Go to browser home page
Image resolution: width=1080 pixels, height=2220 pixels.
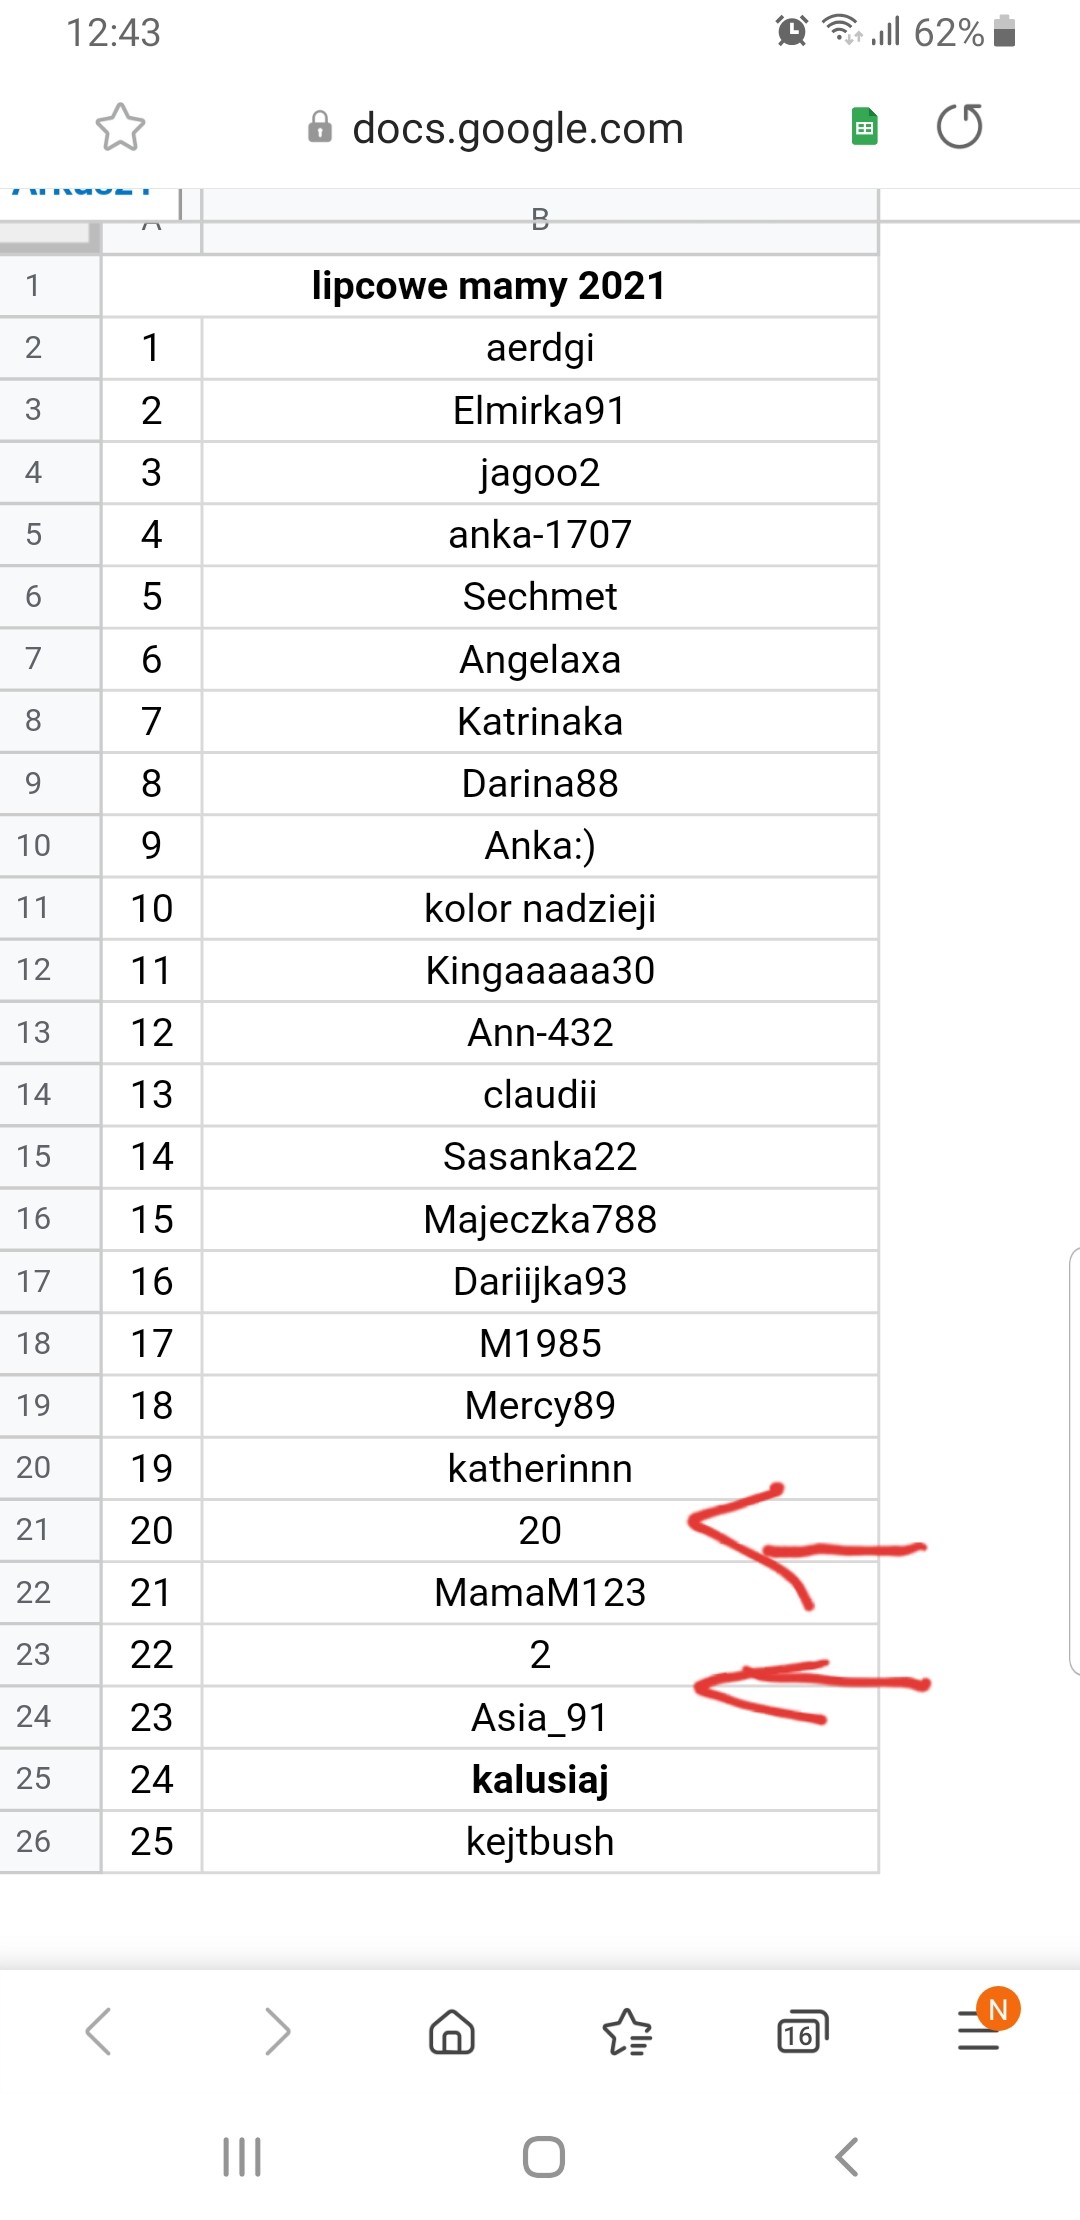pyautogui.click(x=452, y=2032)
